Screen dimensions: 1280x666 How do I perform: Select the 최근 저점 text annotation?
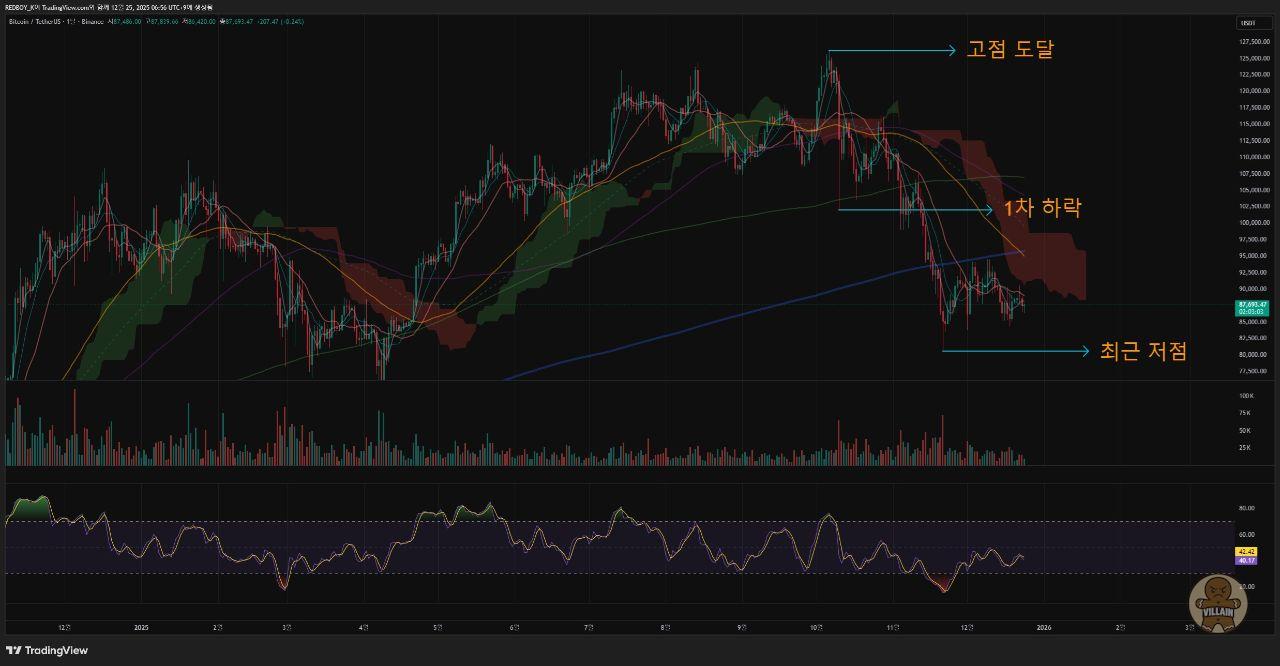click(x=1143, y=351)
